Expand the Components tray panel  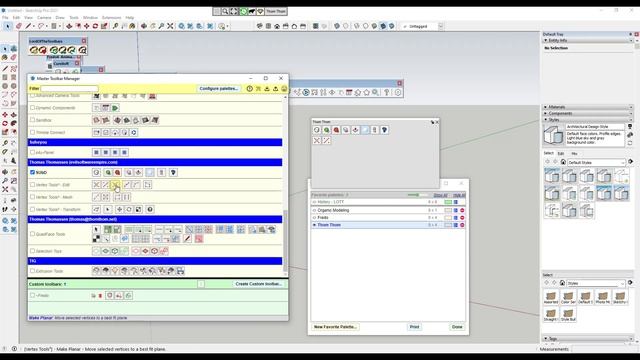pyautogui.click(x=560, y=113)
